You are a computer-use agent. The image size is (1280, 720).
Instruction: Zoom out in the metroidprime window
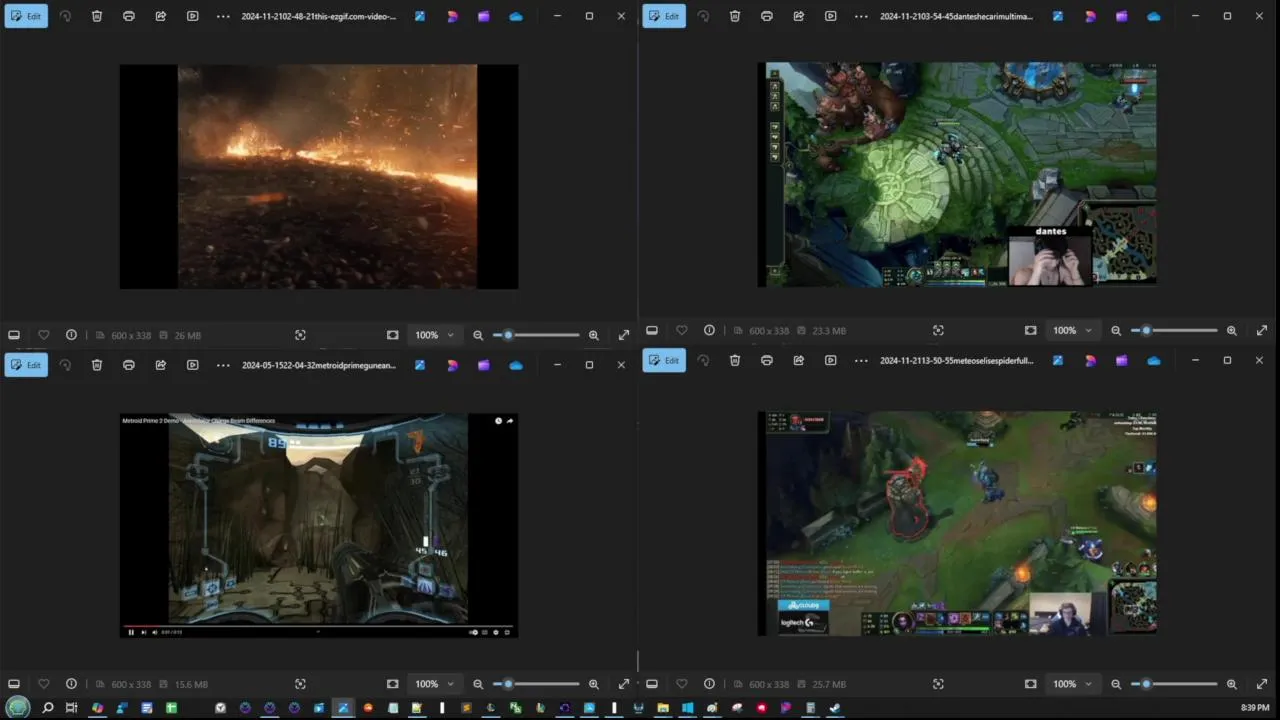478,684
